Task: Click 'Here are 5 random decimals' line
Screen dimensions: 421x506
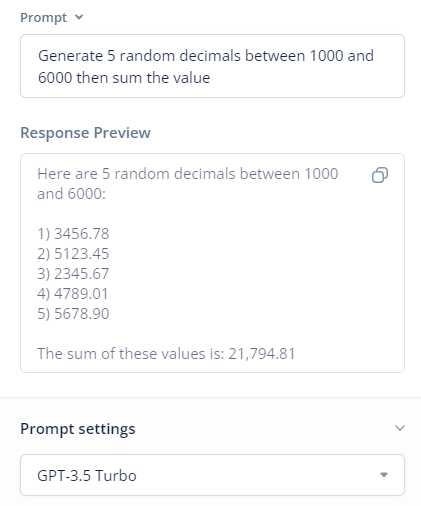Action: click(x=188, y=174)
